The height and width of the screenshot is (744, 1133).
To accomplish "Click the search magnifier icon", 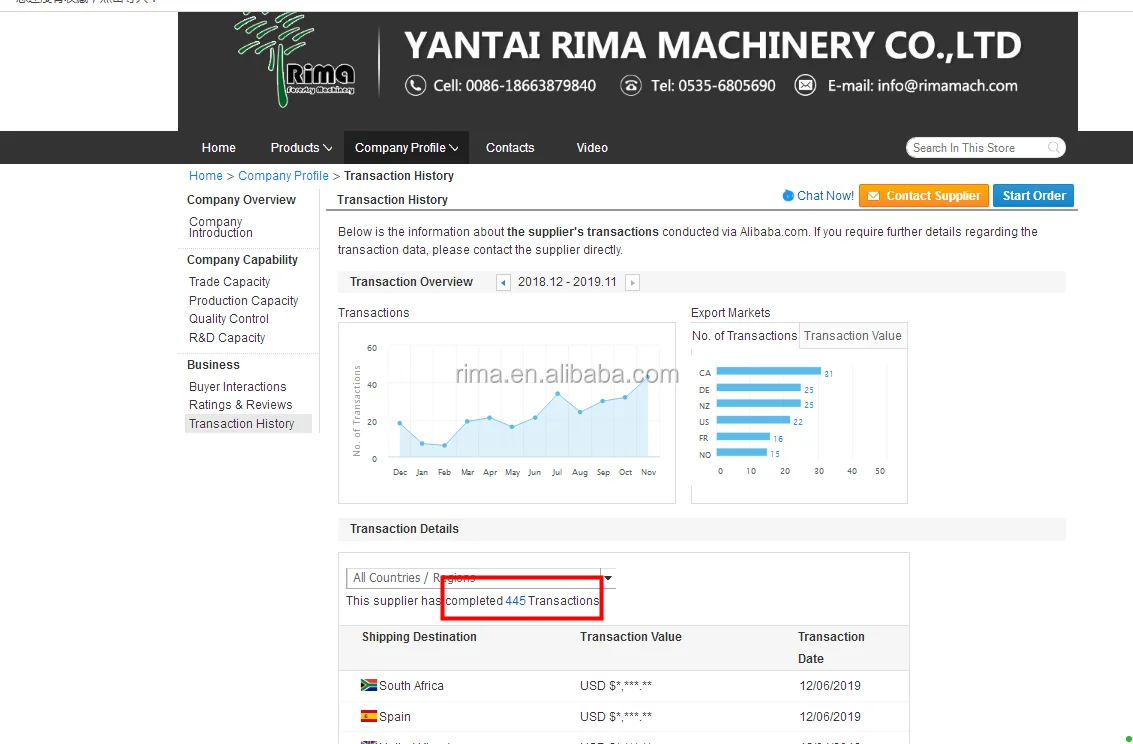I will (1053, 148).
